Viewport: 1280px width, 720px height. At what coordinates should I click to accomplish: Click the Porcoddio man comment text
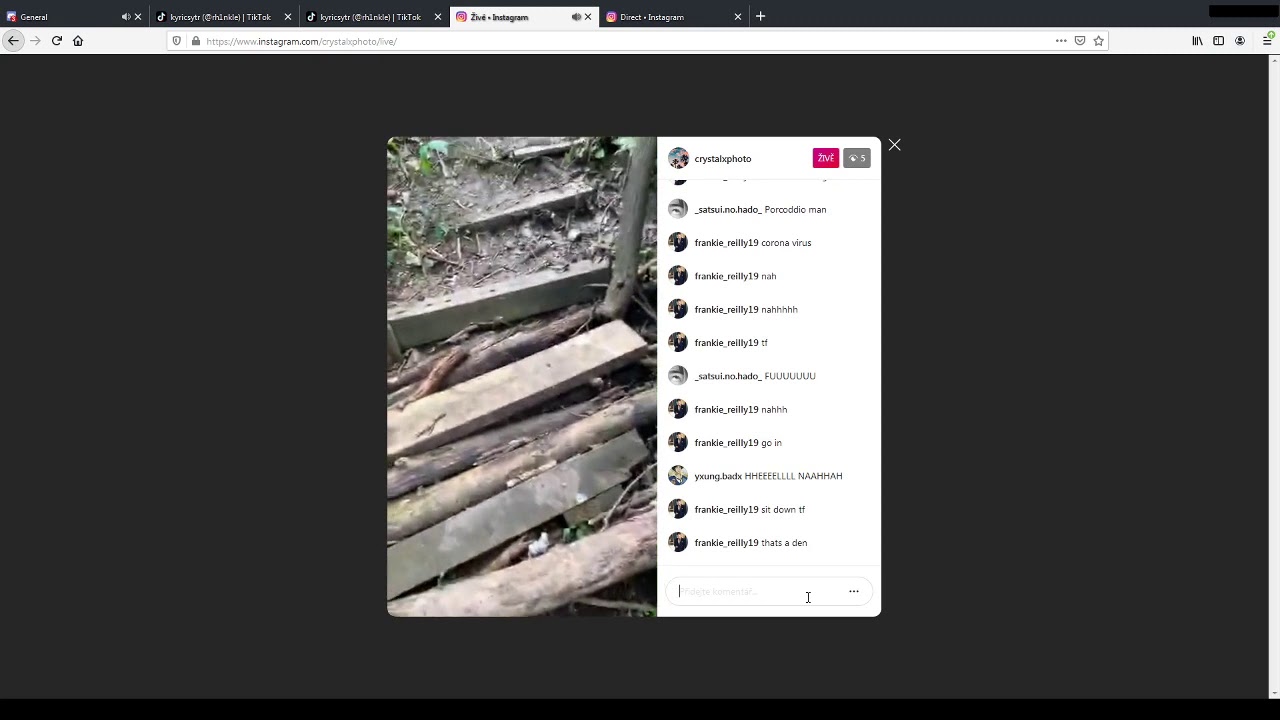[x=795, y=210]
